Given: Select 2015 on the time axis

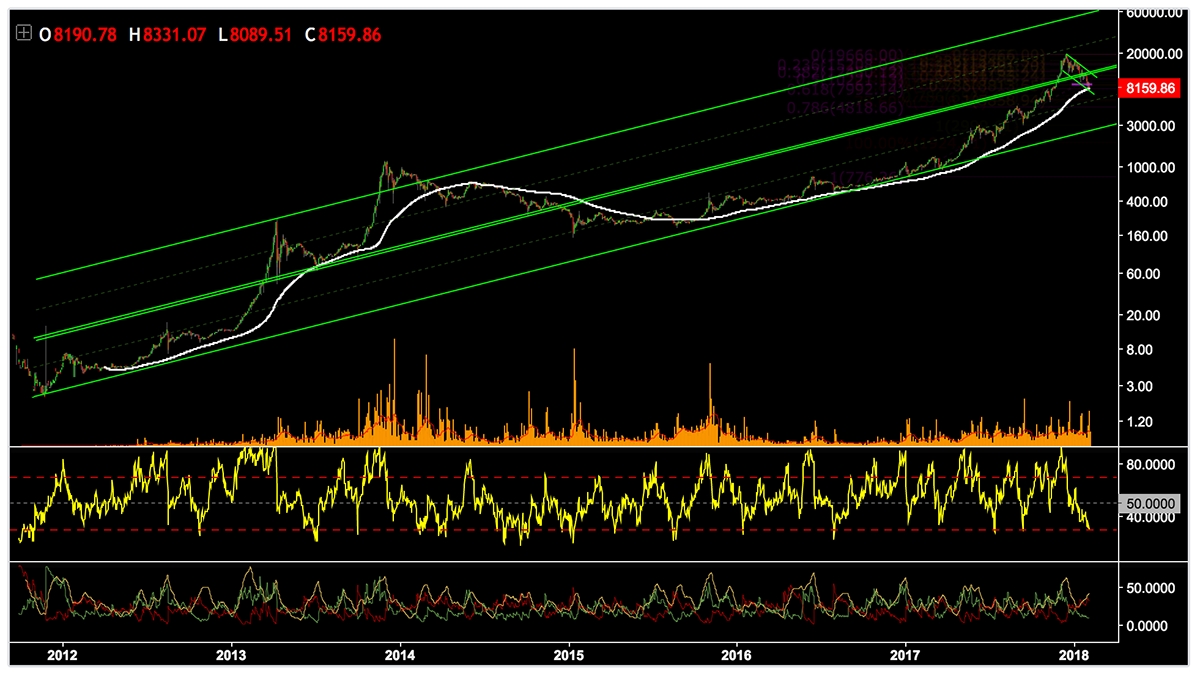Looking at the screenshot, I should coord(569,654).
